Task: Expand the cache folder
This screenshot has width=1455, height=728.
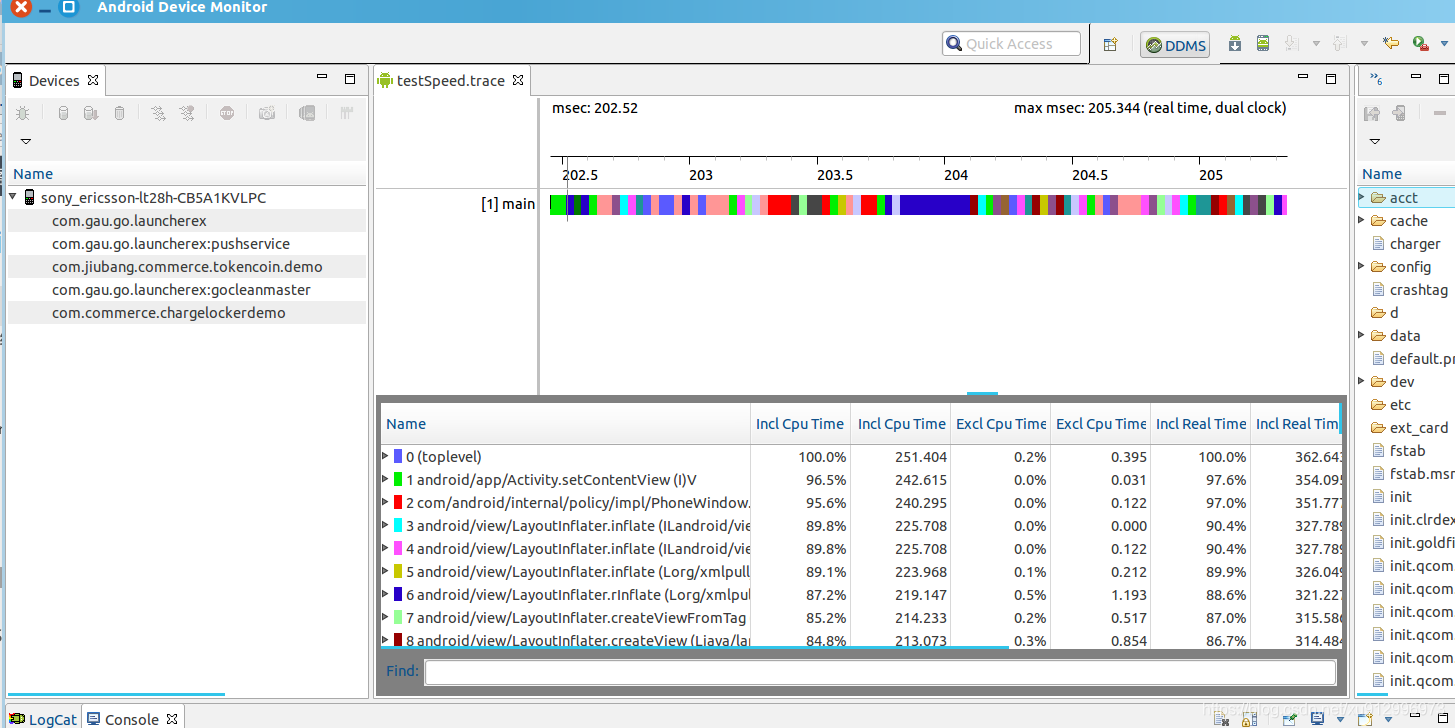Action: point(1362,220)
